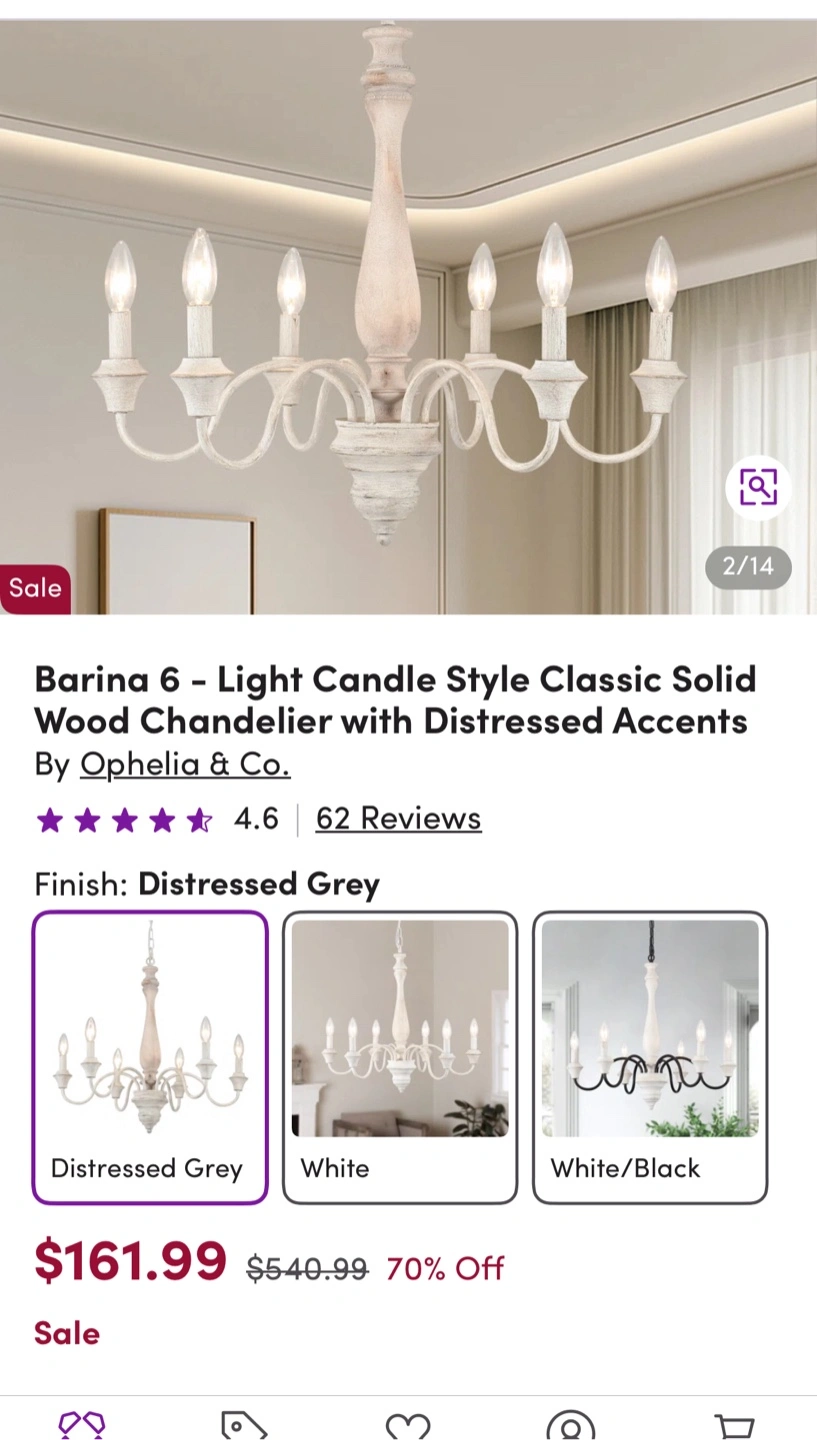Tap the 2/14 image counter
Image resolution: width=817 pixels, height=1440 pixels.
(748, 566)
